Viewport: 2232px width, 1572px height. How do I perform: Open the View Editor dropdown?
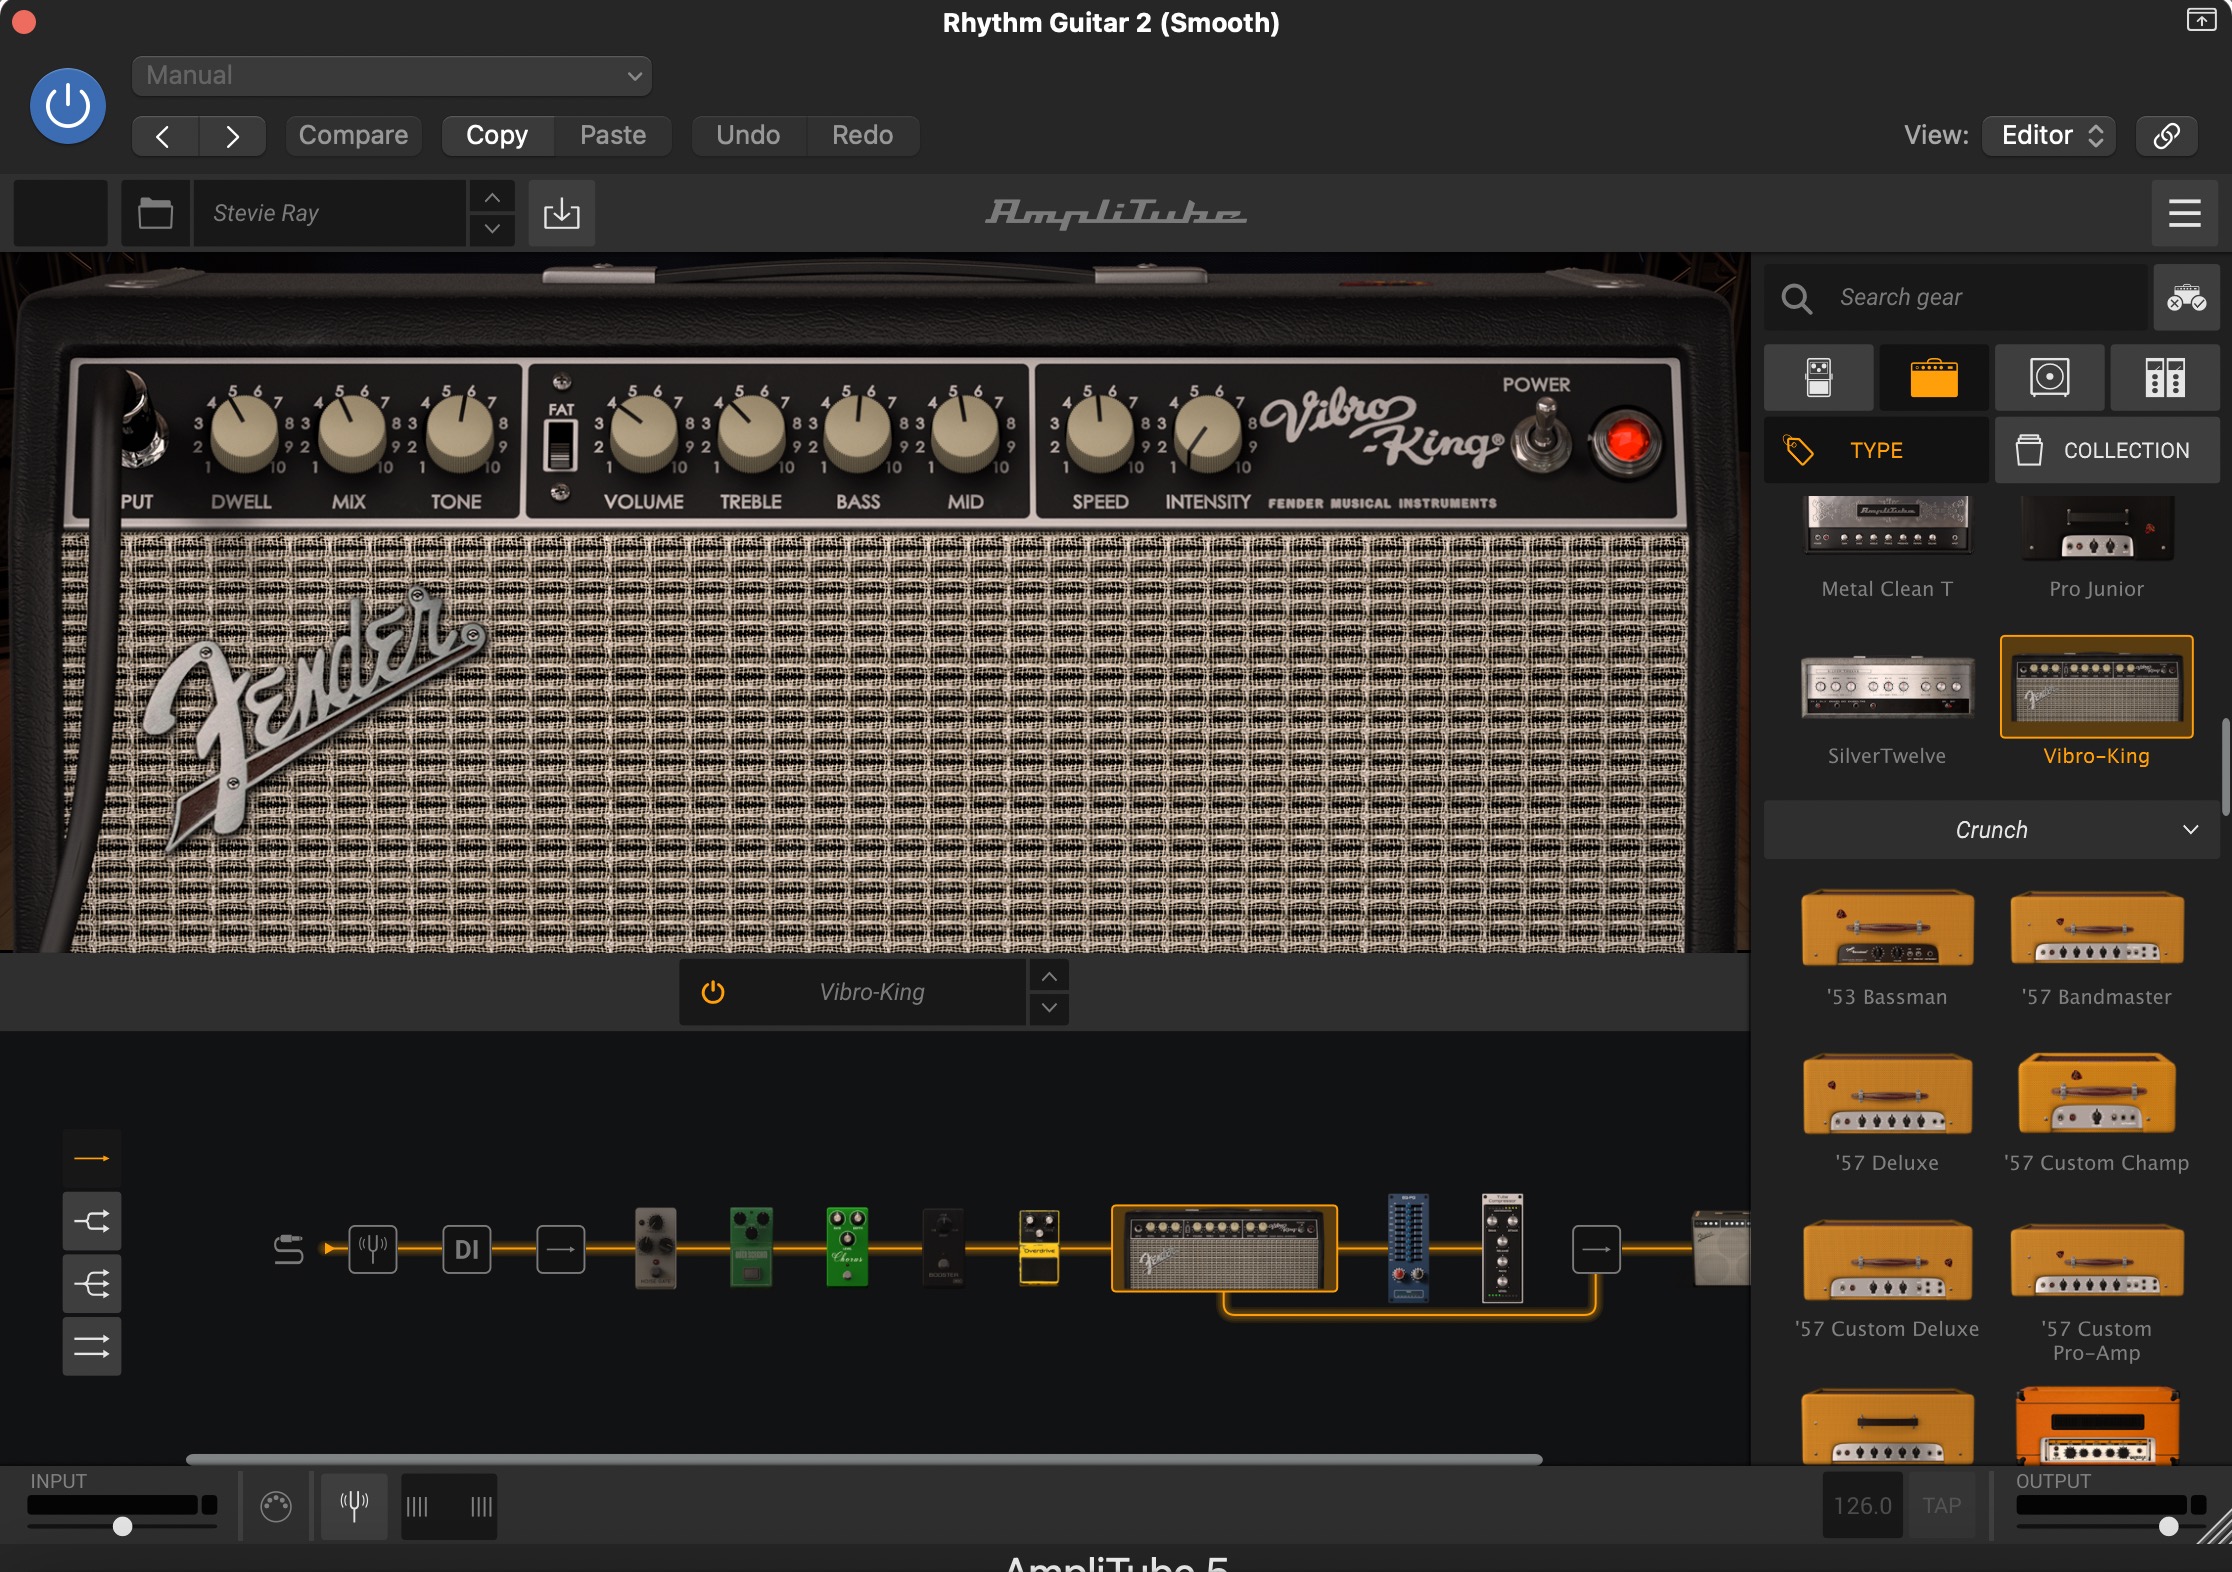[x=2050, y=135]
